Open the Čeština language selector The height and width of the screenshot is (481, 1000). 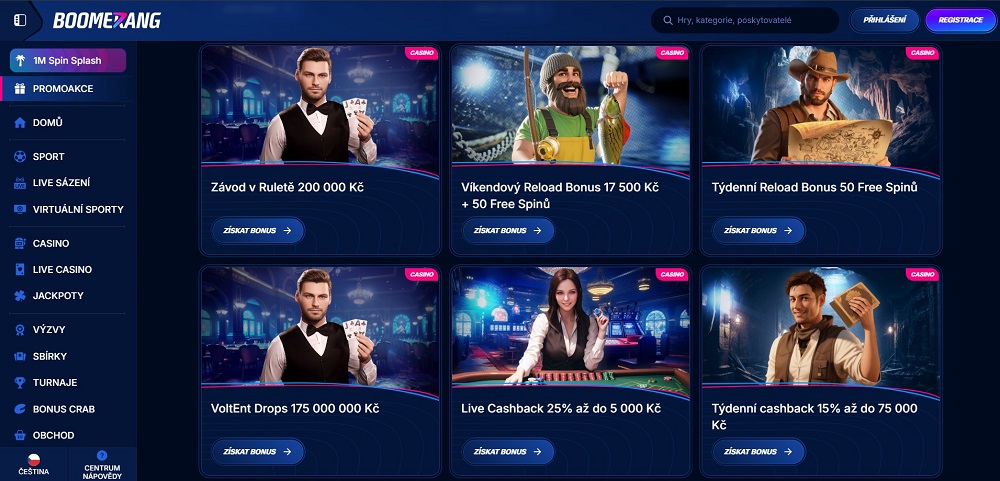(34, 464)
